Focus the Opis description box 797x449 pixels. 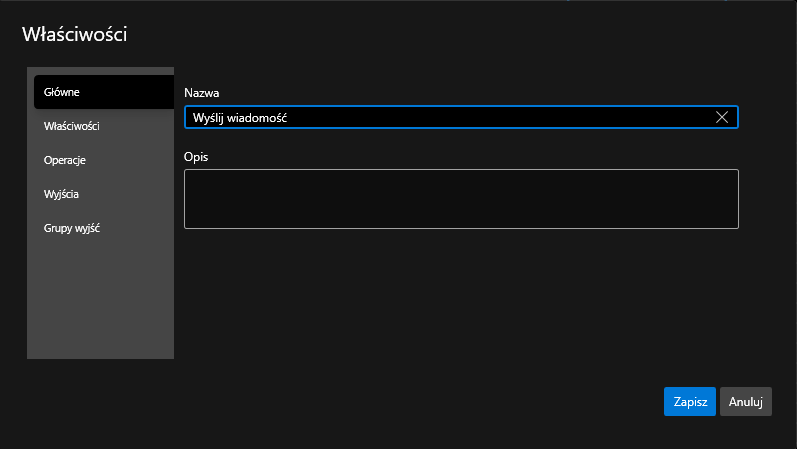click(x=461, y=198)
